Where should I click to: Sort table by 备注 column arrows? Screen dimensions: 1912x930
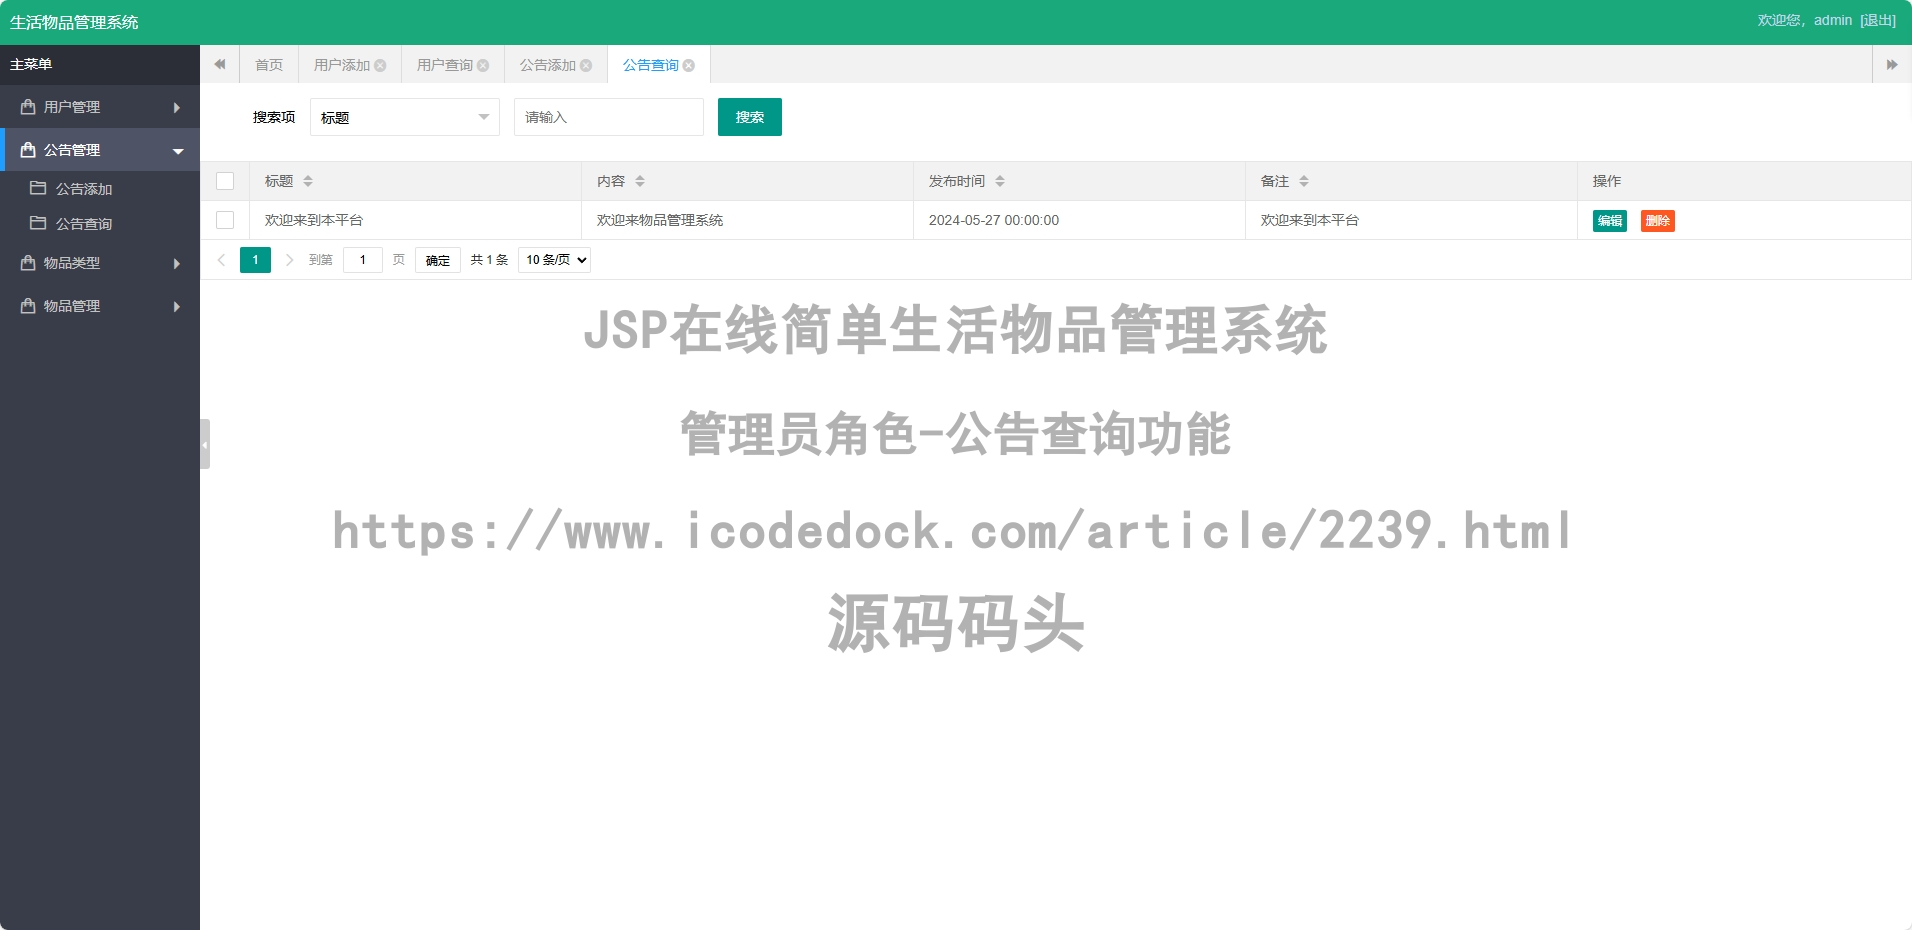(x=1304, y=181)
